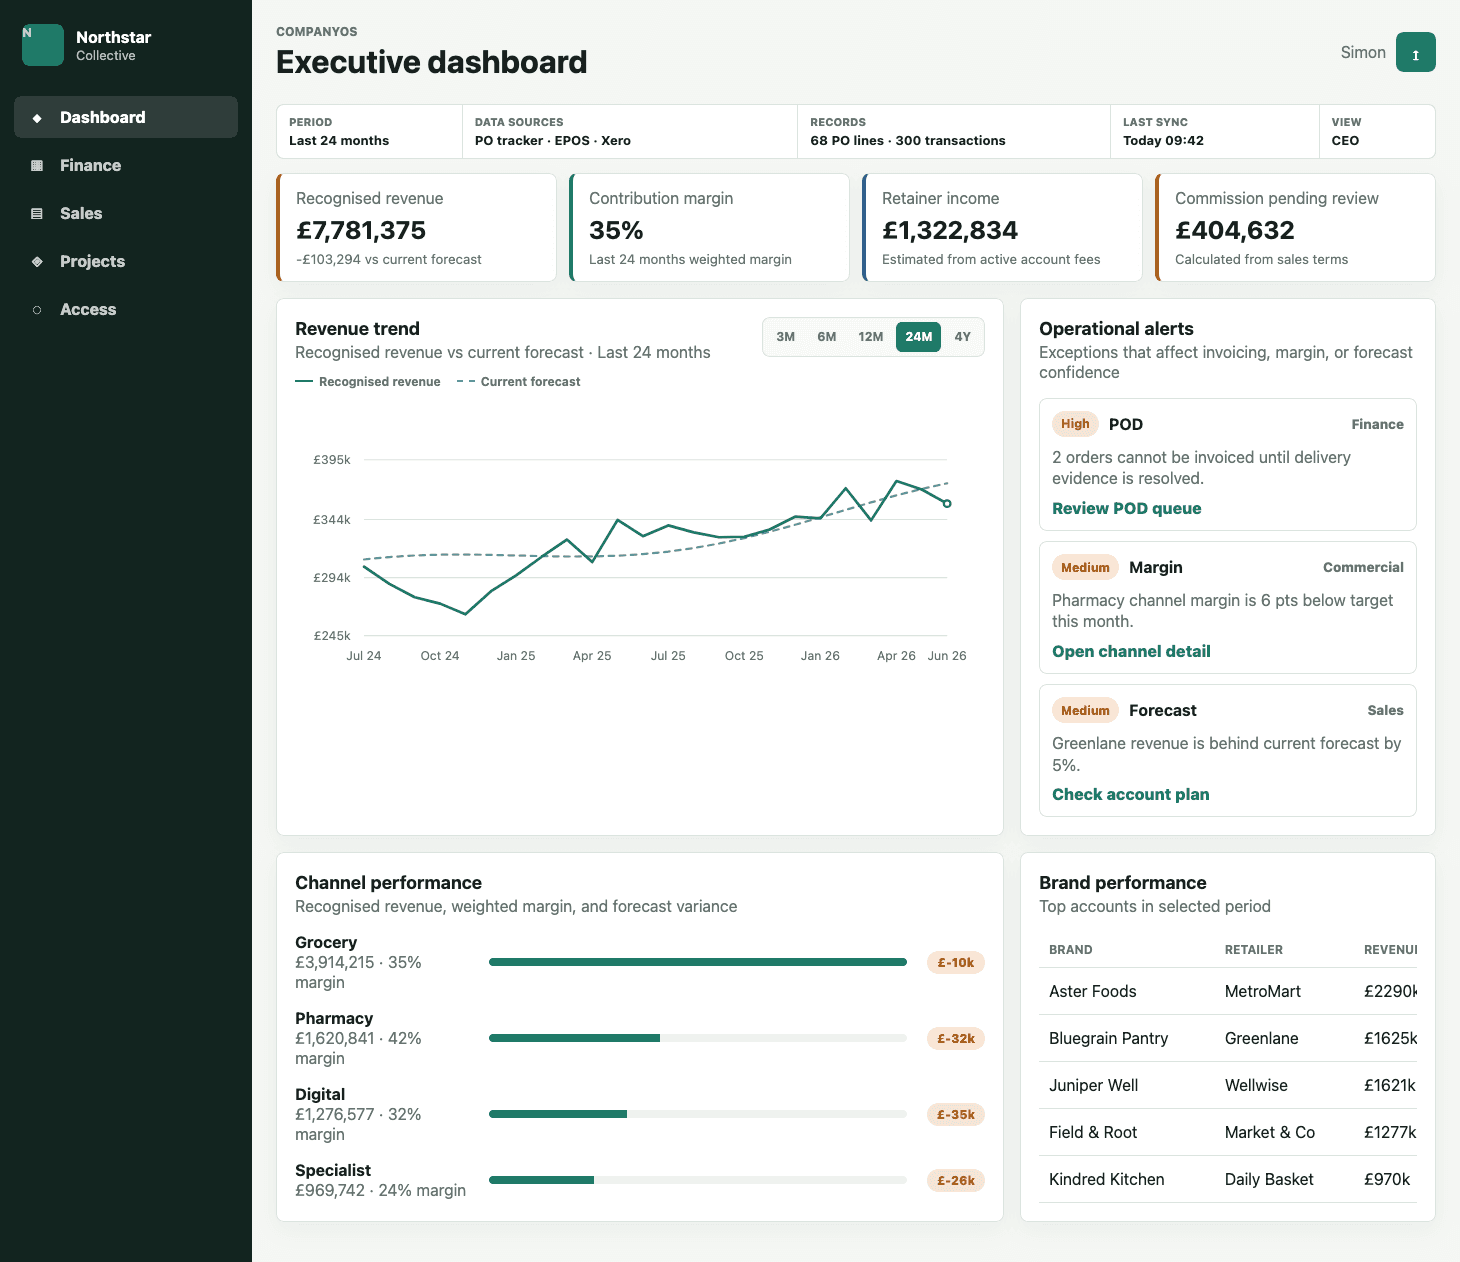Open the Contribution margin 35% card
Viewport: 1460px width, 1262px height.
point(709,228)
